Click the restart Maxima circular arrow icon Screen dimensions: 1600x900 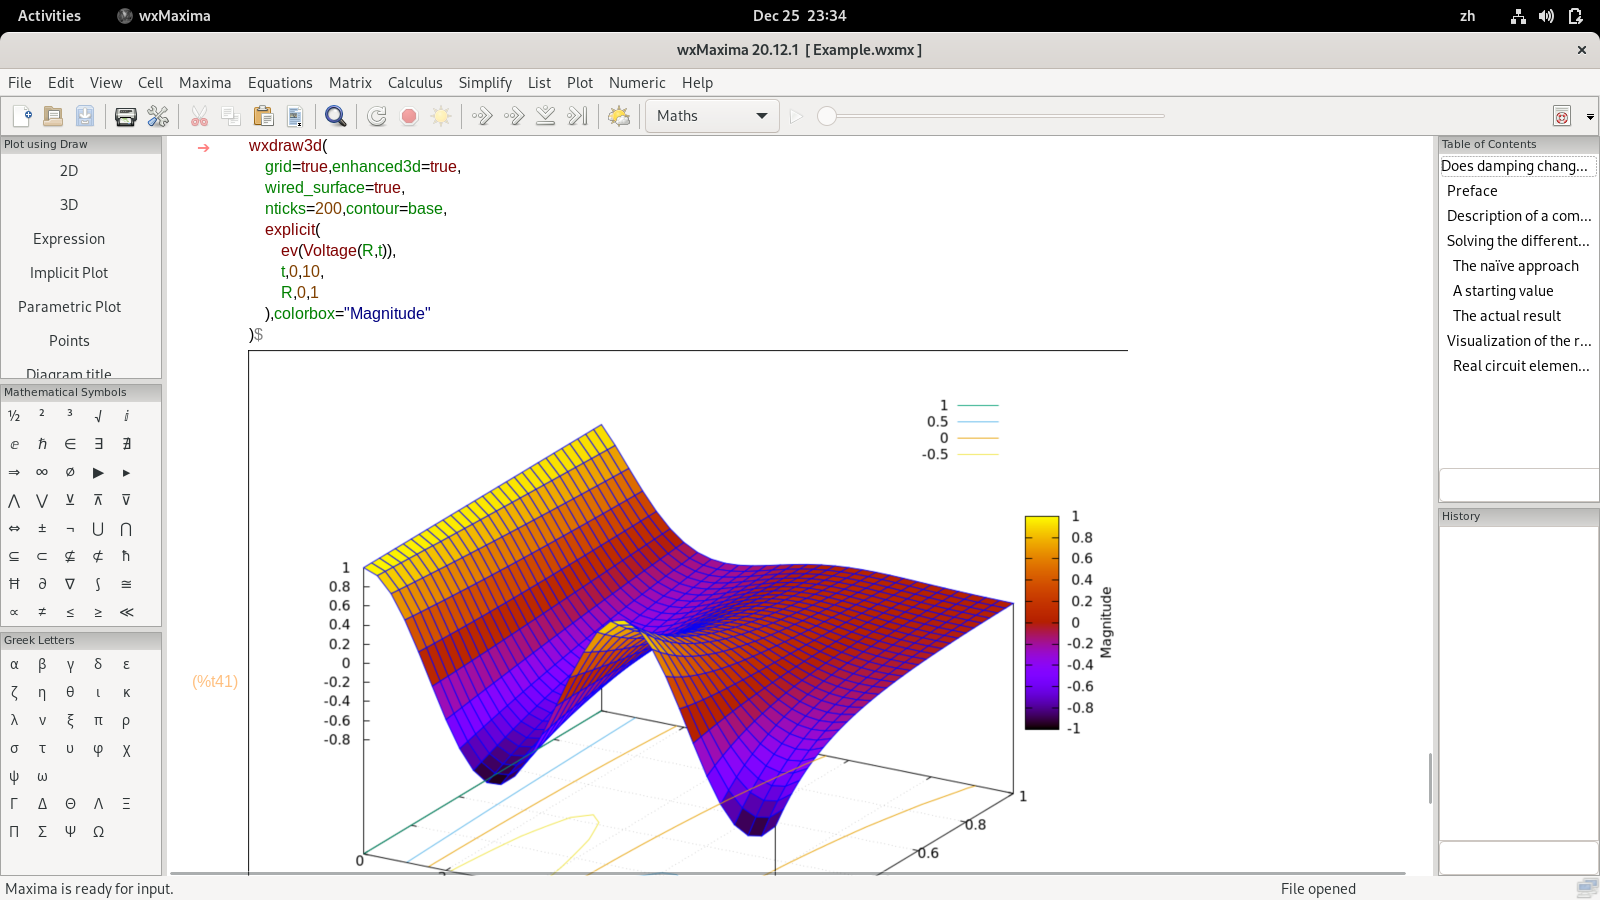tap(377, 116)
